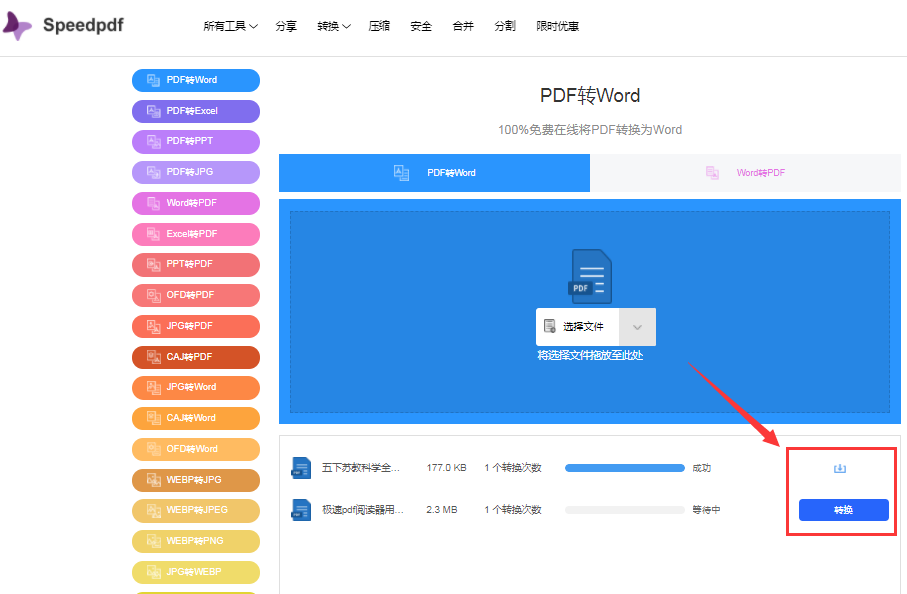Click the Word转PDF tab icon
Viewport: 907px width, 594px height.
[712, 173]
